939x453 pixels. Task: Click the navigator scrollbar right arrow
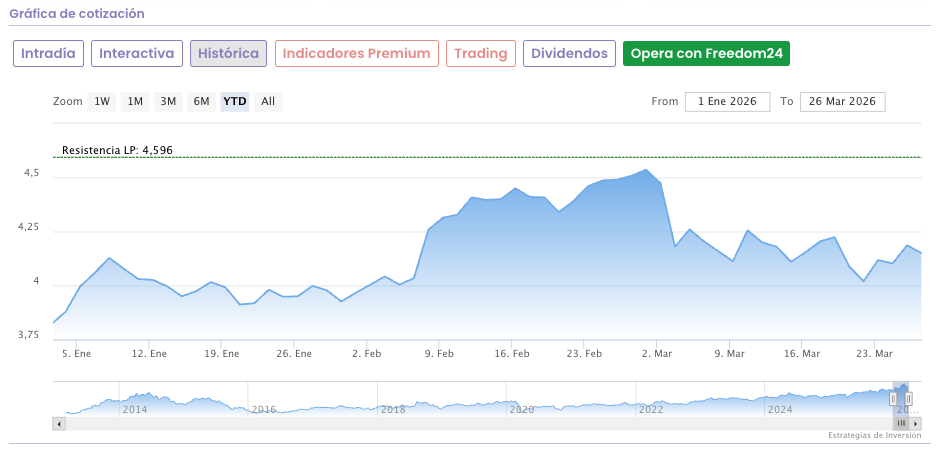(x=916, y=423)
